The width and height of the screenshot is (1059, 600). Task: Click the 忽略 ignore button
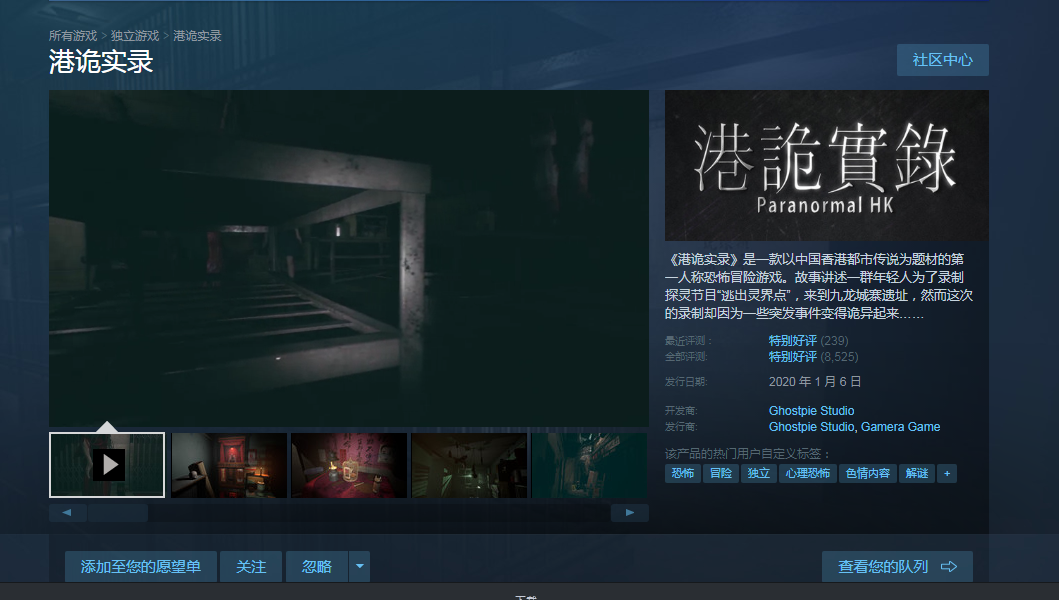coord(317,566)
